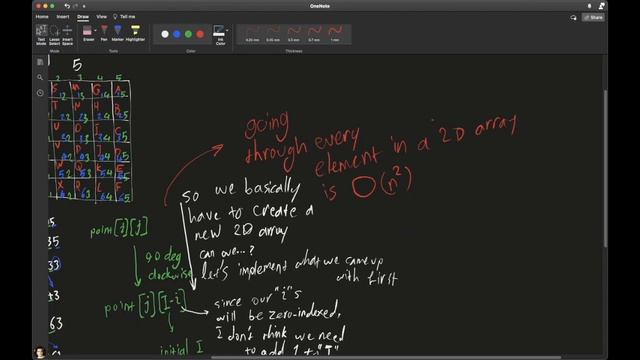The height and width of the screenshot is (360, 640).
Task: Show the notebooks navigation sidebar icon
Action: 40,62
